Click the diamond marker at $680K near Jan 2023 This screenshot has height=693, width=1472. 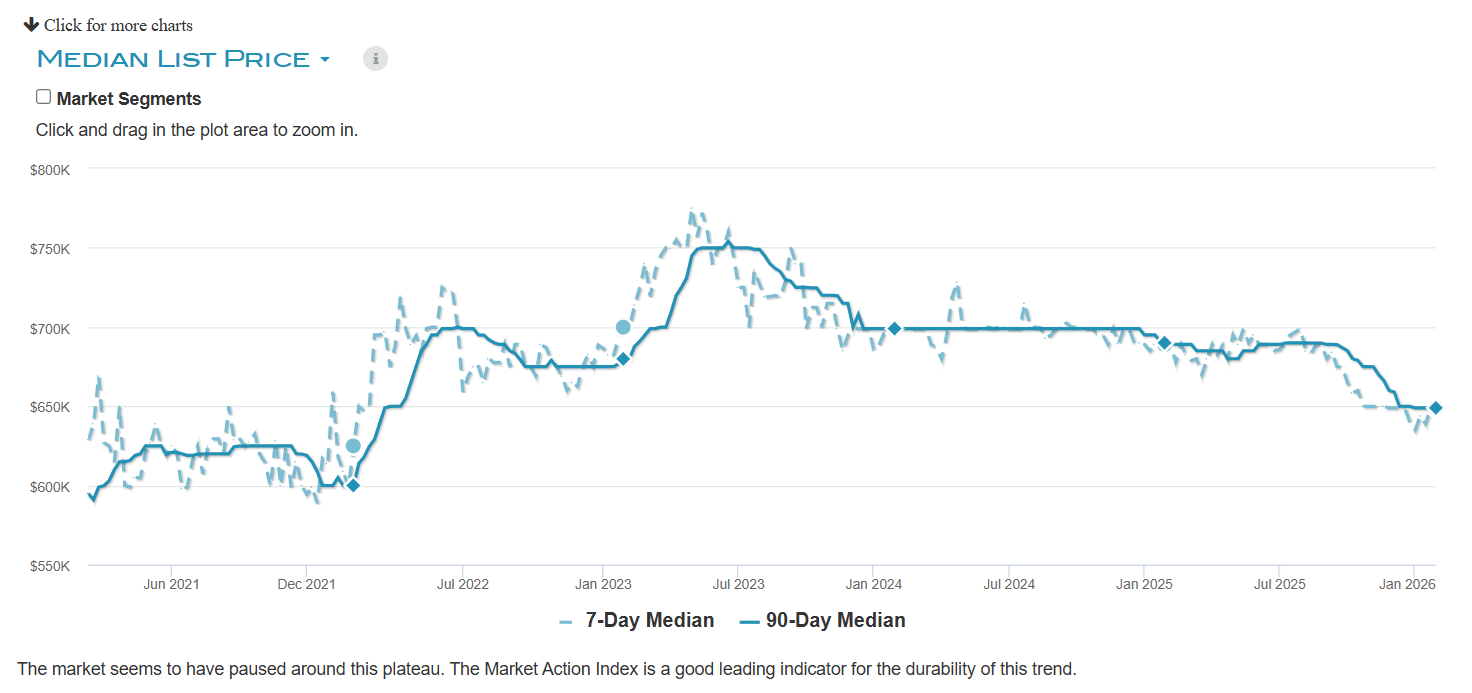623,358
